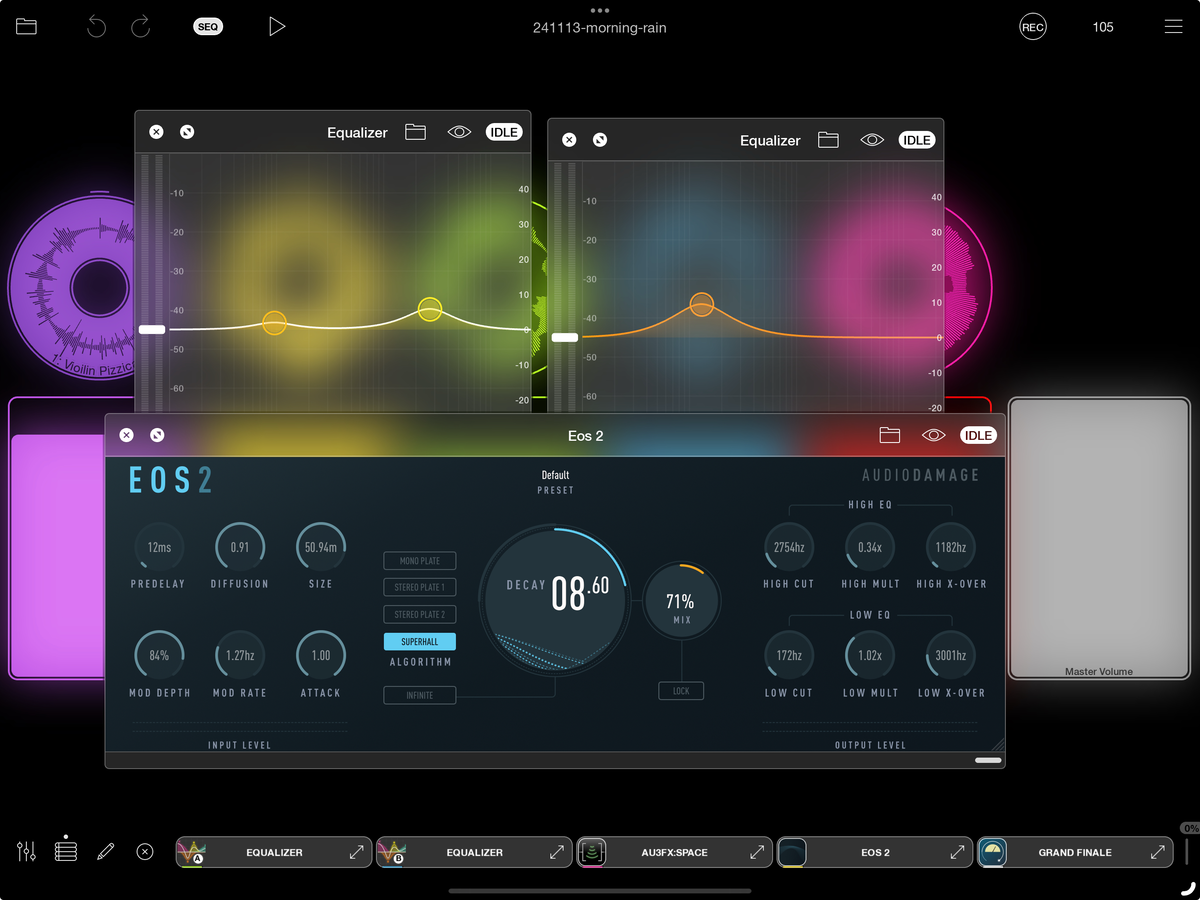Toggle the Lock button under Mix
1200x900 pixels.
[x=681, y=691]
